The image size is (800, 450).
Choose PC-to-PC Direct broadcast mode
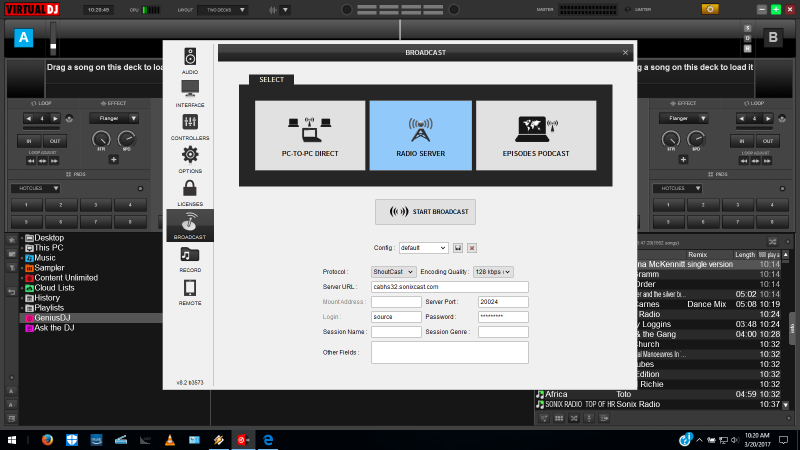tap(310, 135)
